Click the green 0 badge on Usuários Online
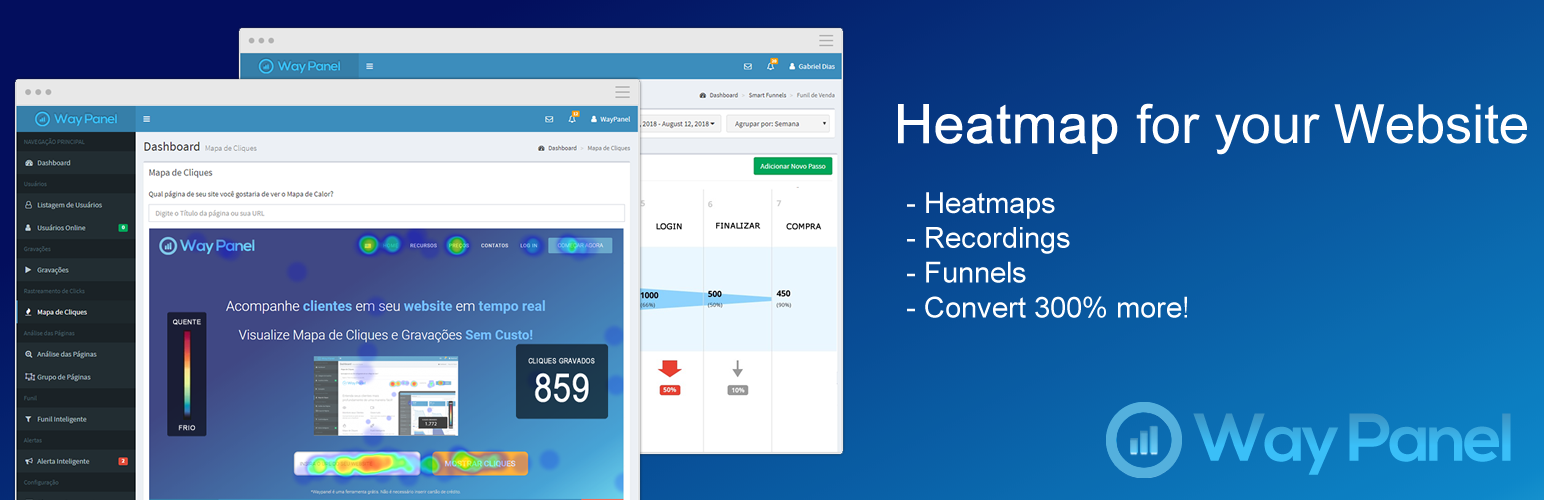 [x=123, y=228]
